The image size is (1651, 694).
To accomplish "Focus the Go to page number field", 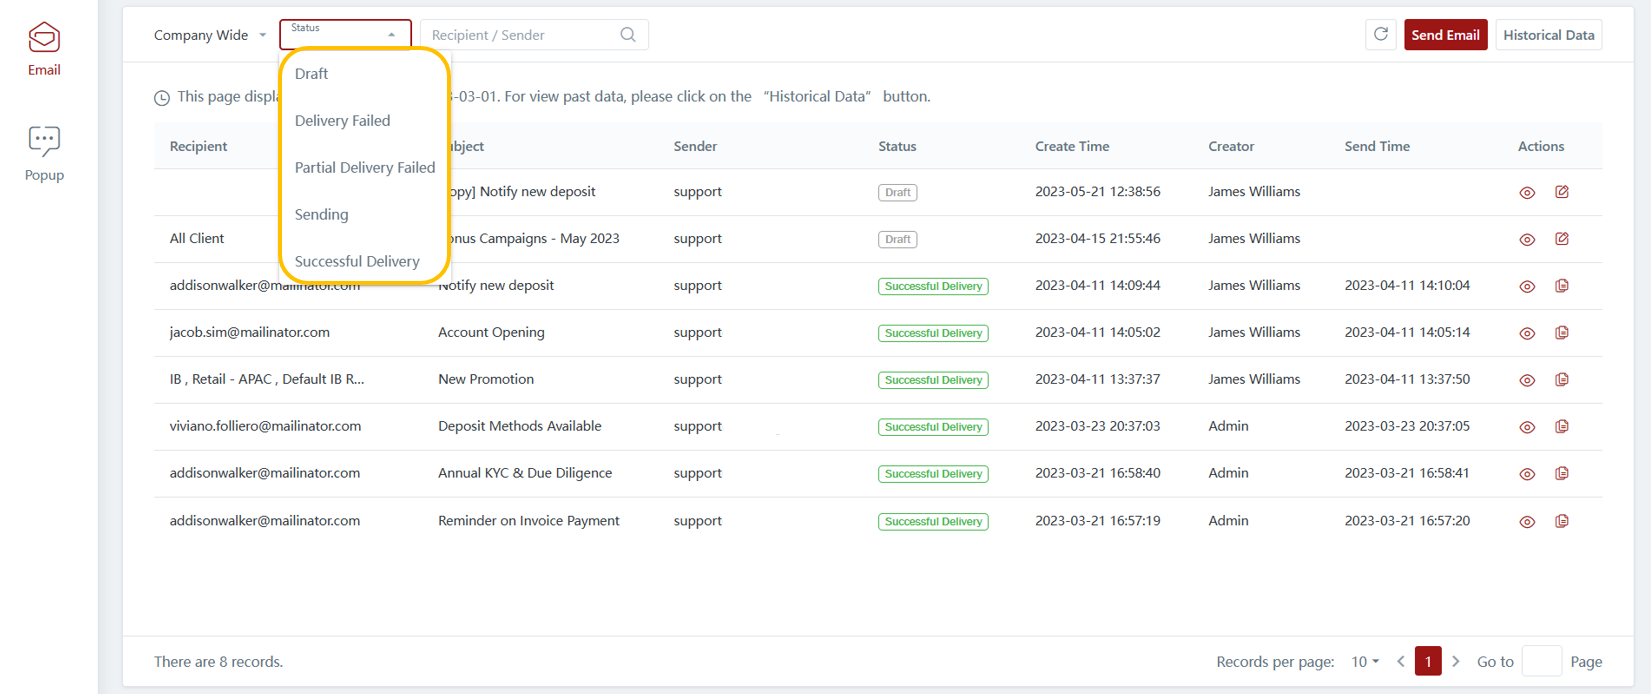I will (1541, 662).
